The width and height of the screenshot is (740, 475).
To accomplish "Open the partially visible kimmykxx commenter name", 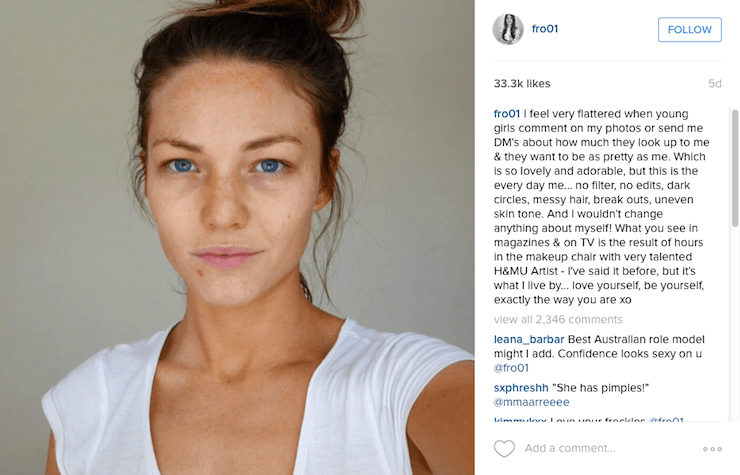I will click(x=520, y=420).
